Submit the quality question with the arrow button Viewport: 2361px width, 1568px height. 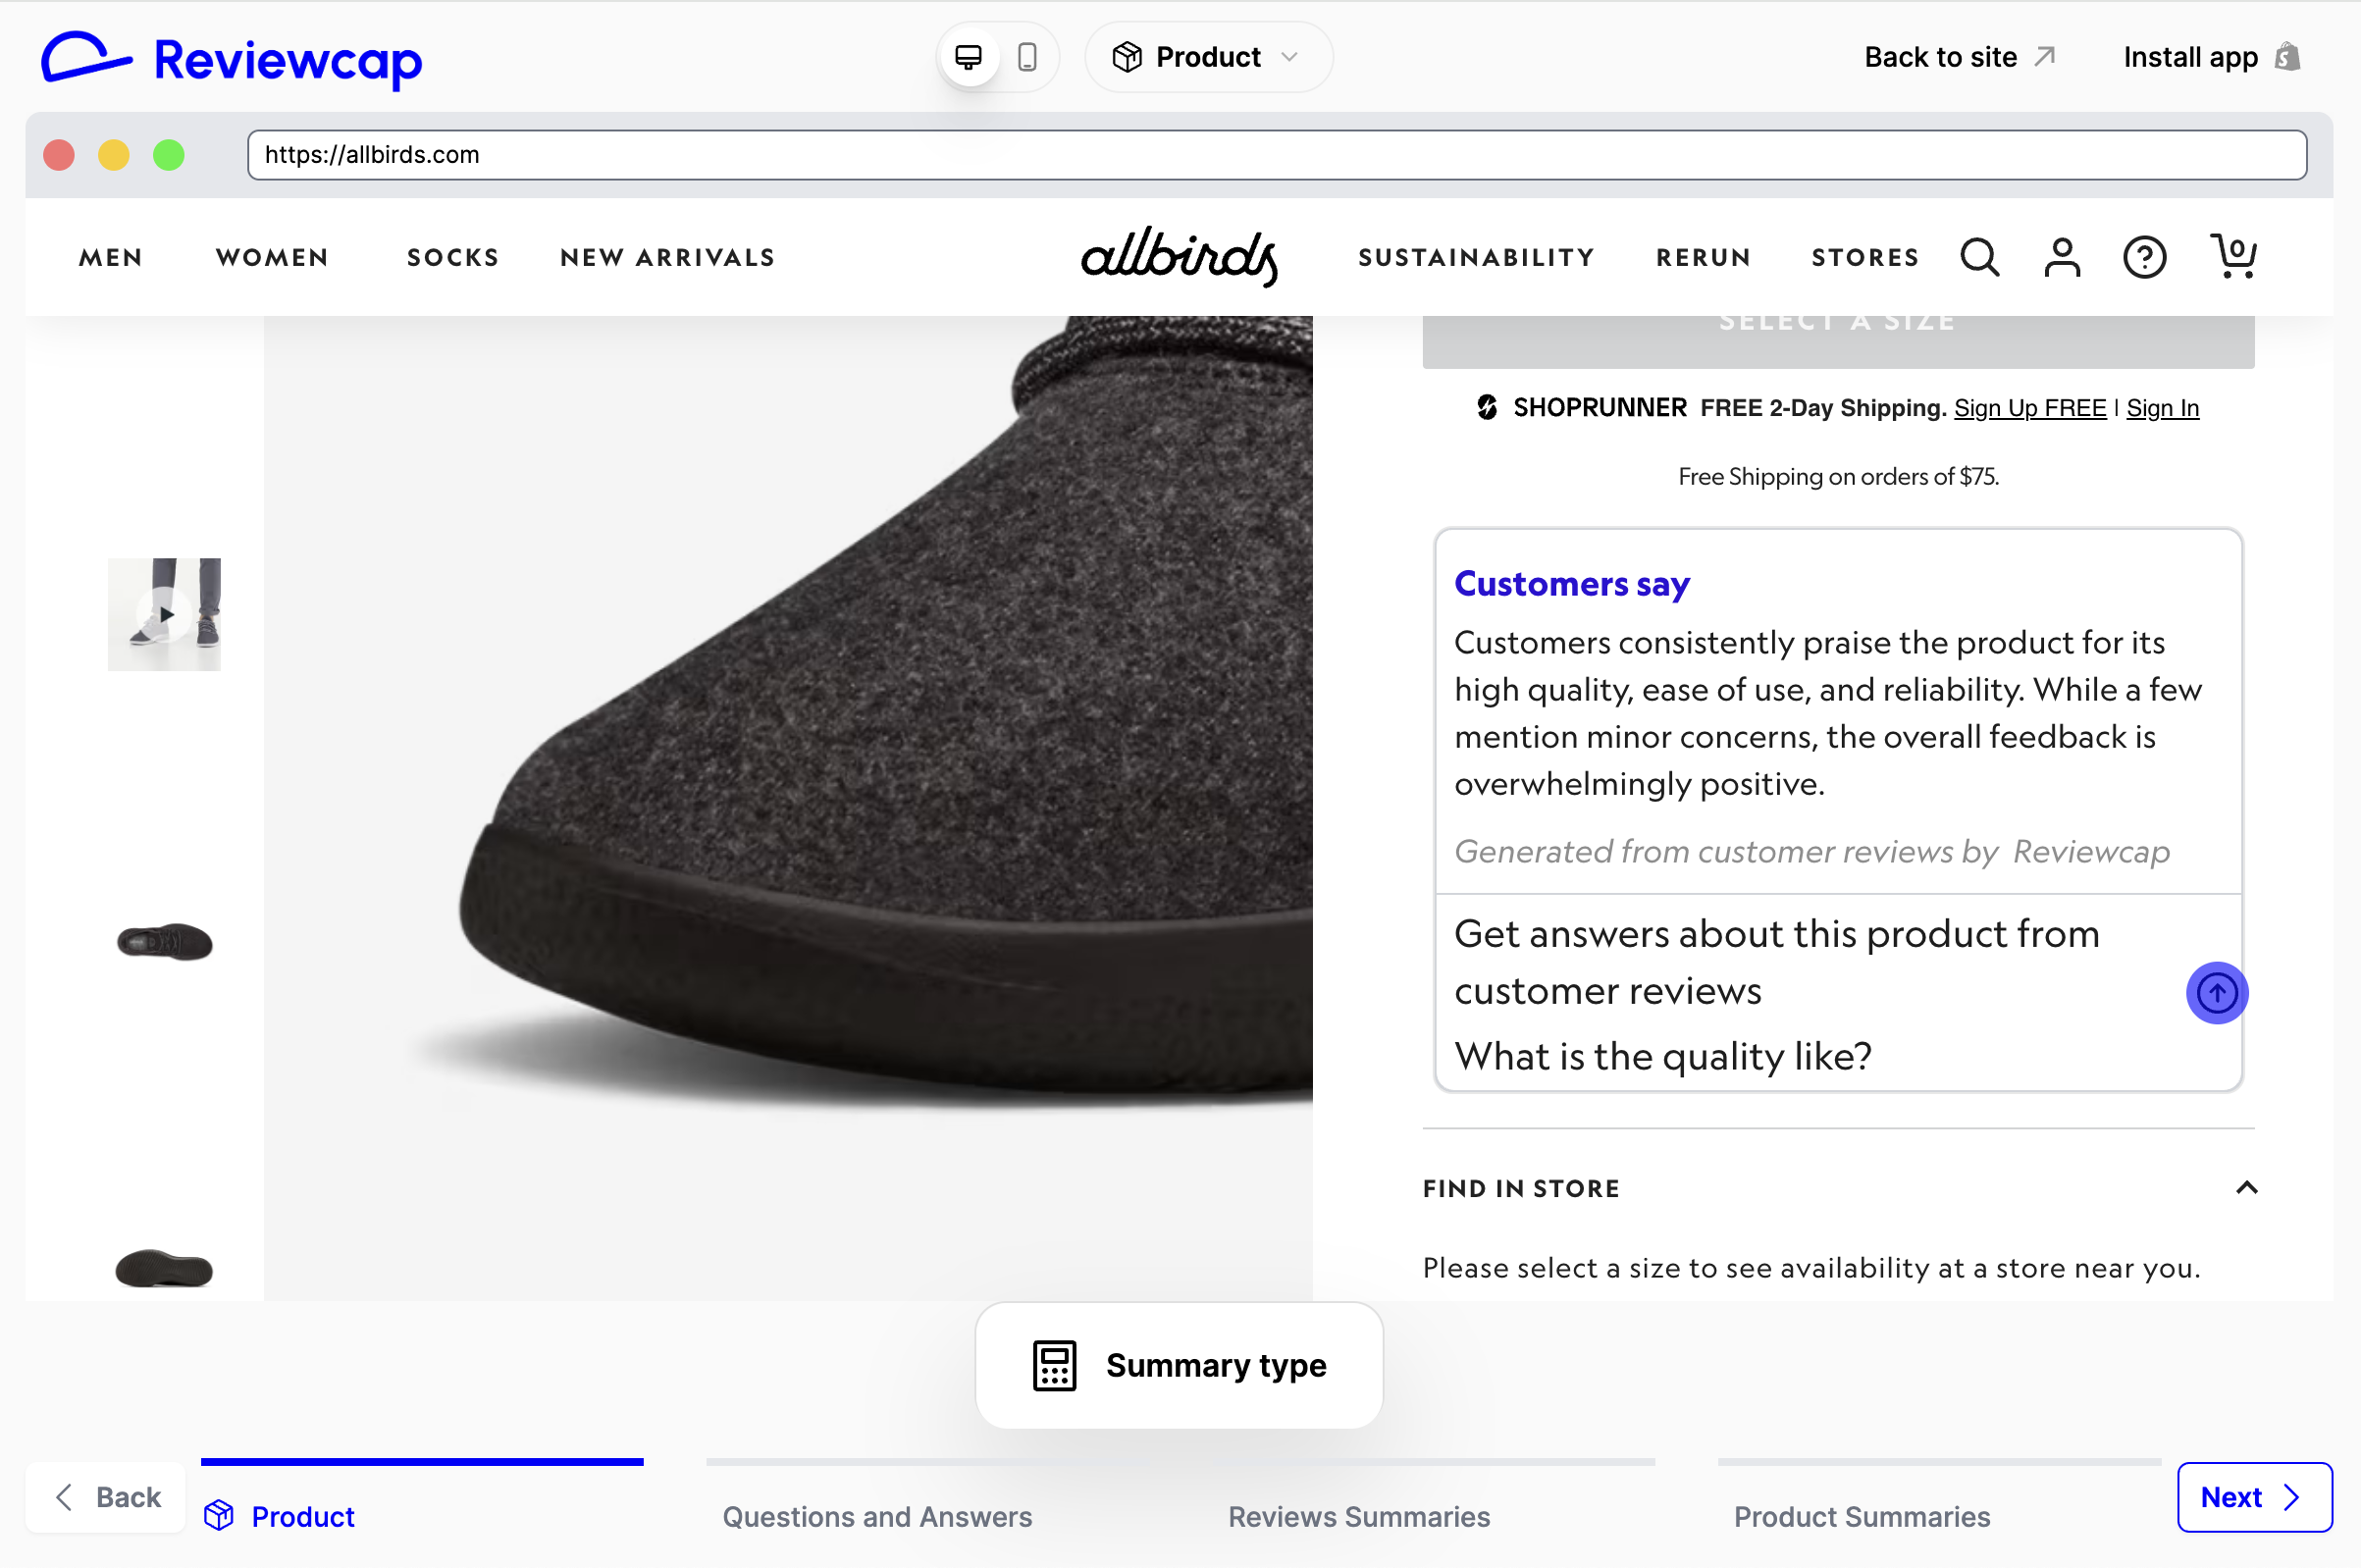2217,992
